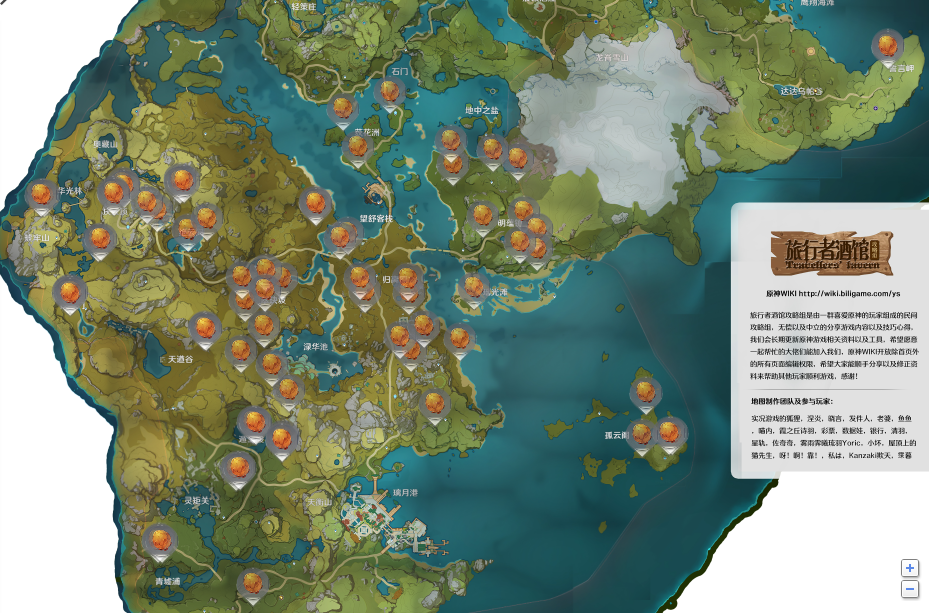
Task: Click the southernmost marker at the map's bottom edge
Action: 252,585
